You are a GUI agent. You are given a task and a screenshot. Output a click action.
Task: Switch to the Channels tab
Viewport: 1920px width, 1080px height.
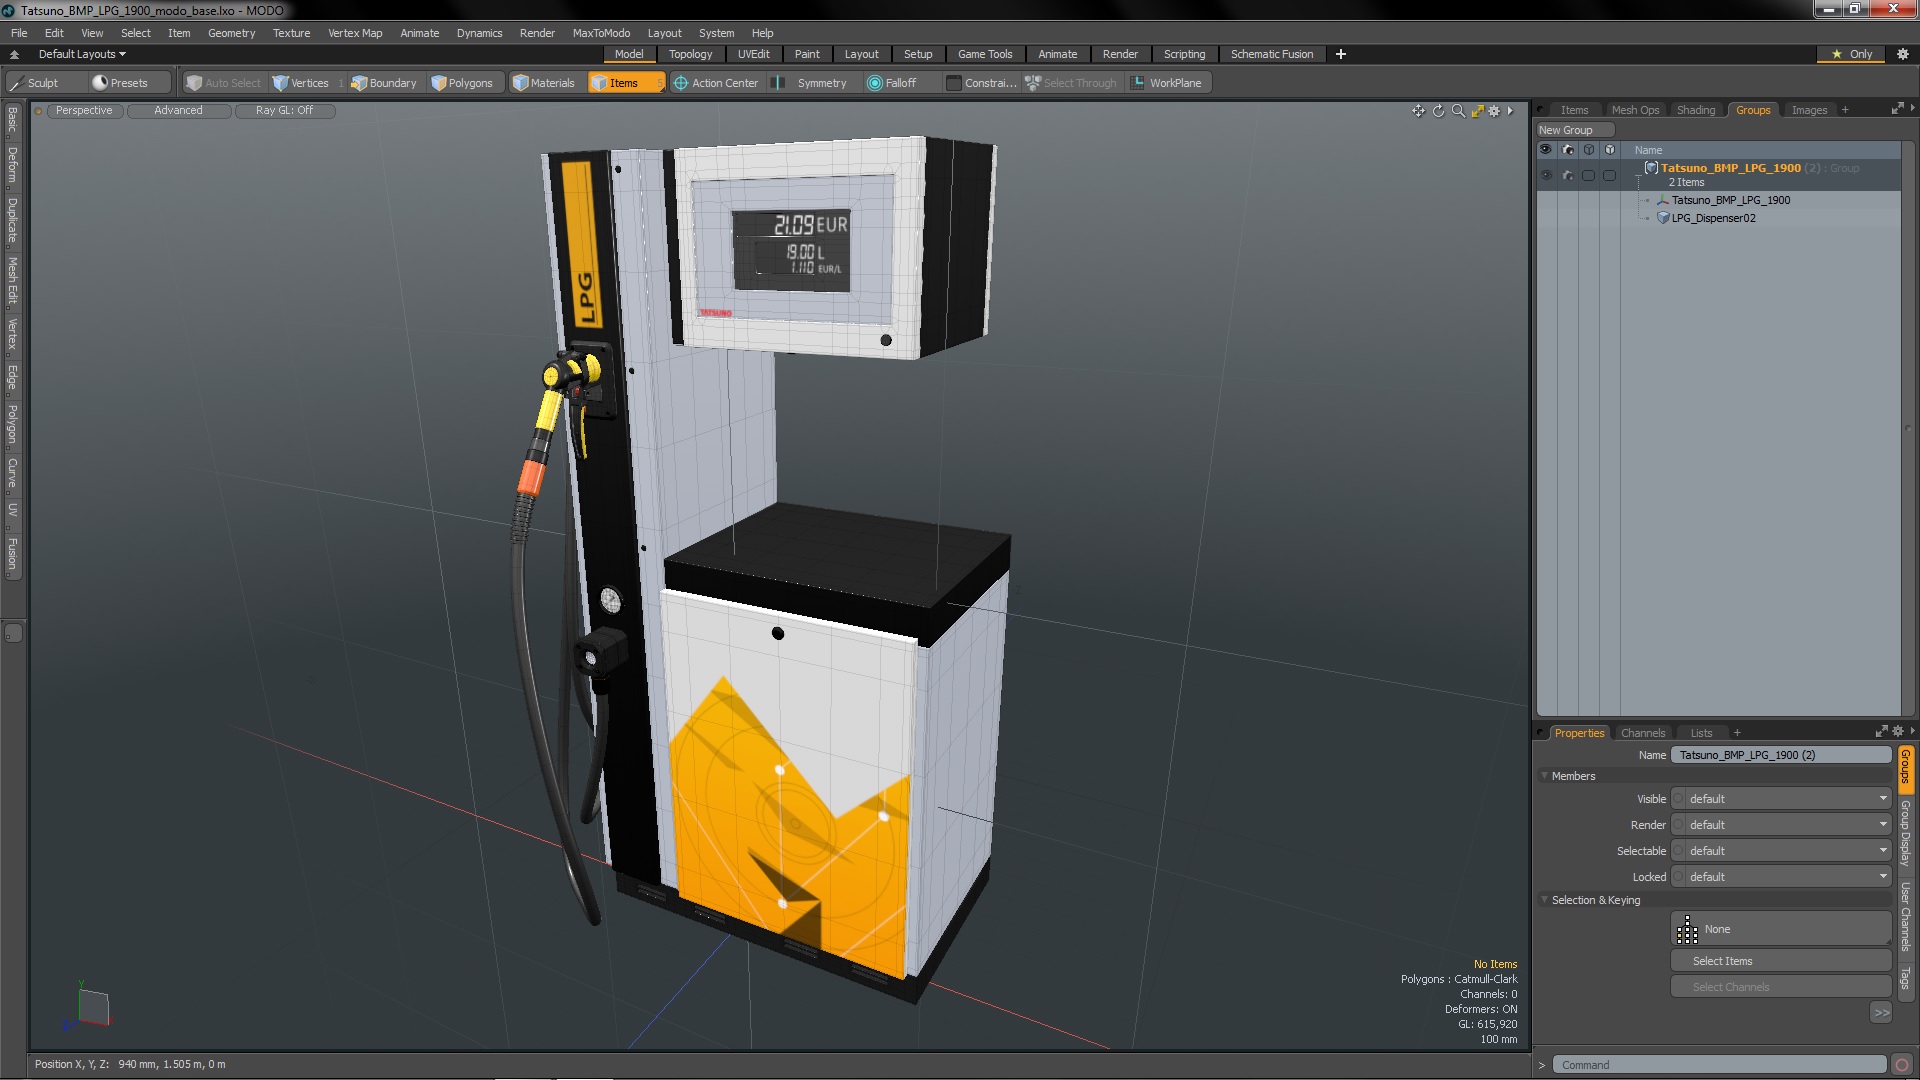(1643, 733)
